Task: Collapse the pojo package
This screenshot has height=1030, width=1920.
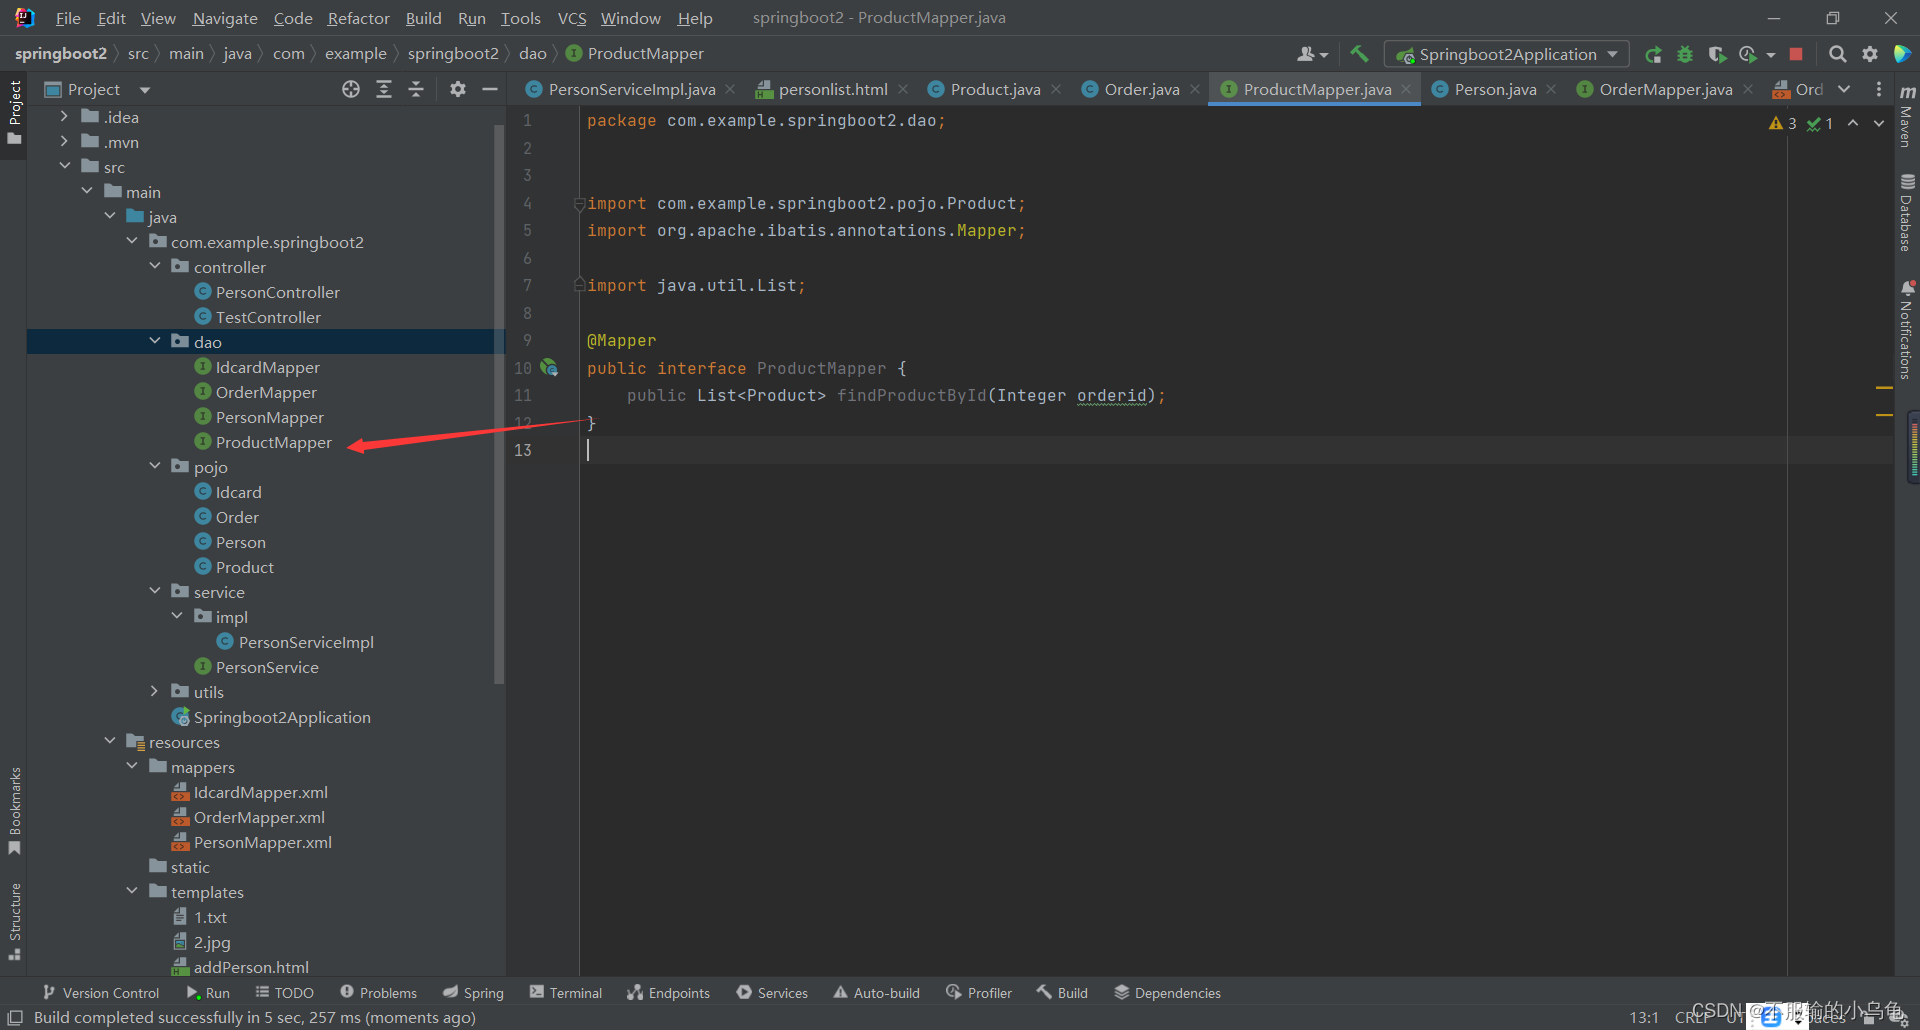Action: point(155,467)
